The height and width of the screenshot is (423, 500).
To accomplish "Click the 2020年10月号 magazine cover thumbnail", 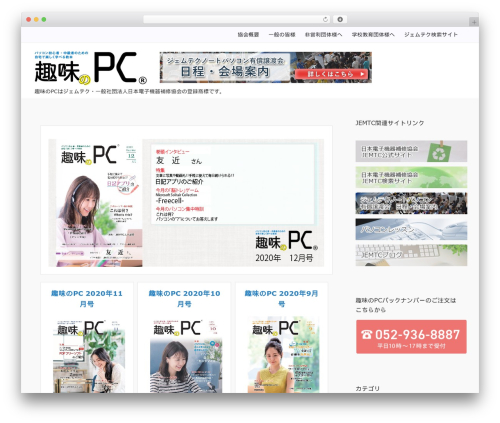I will (x=186, y=356).
